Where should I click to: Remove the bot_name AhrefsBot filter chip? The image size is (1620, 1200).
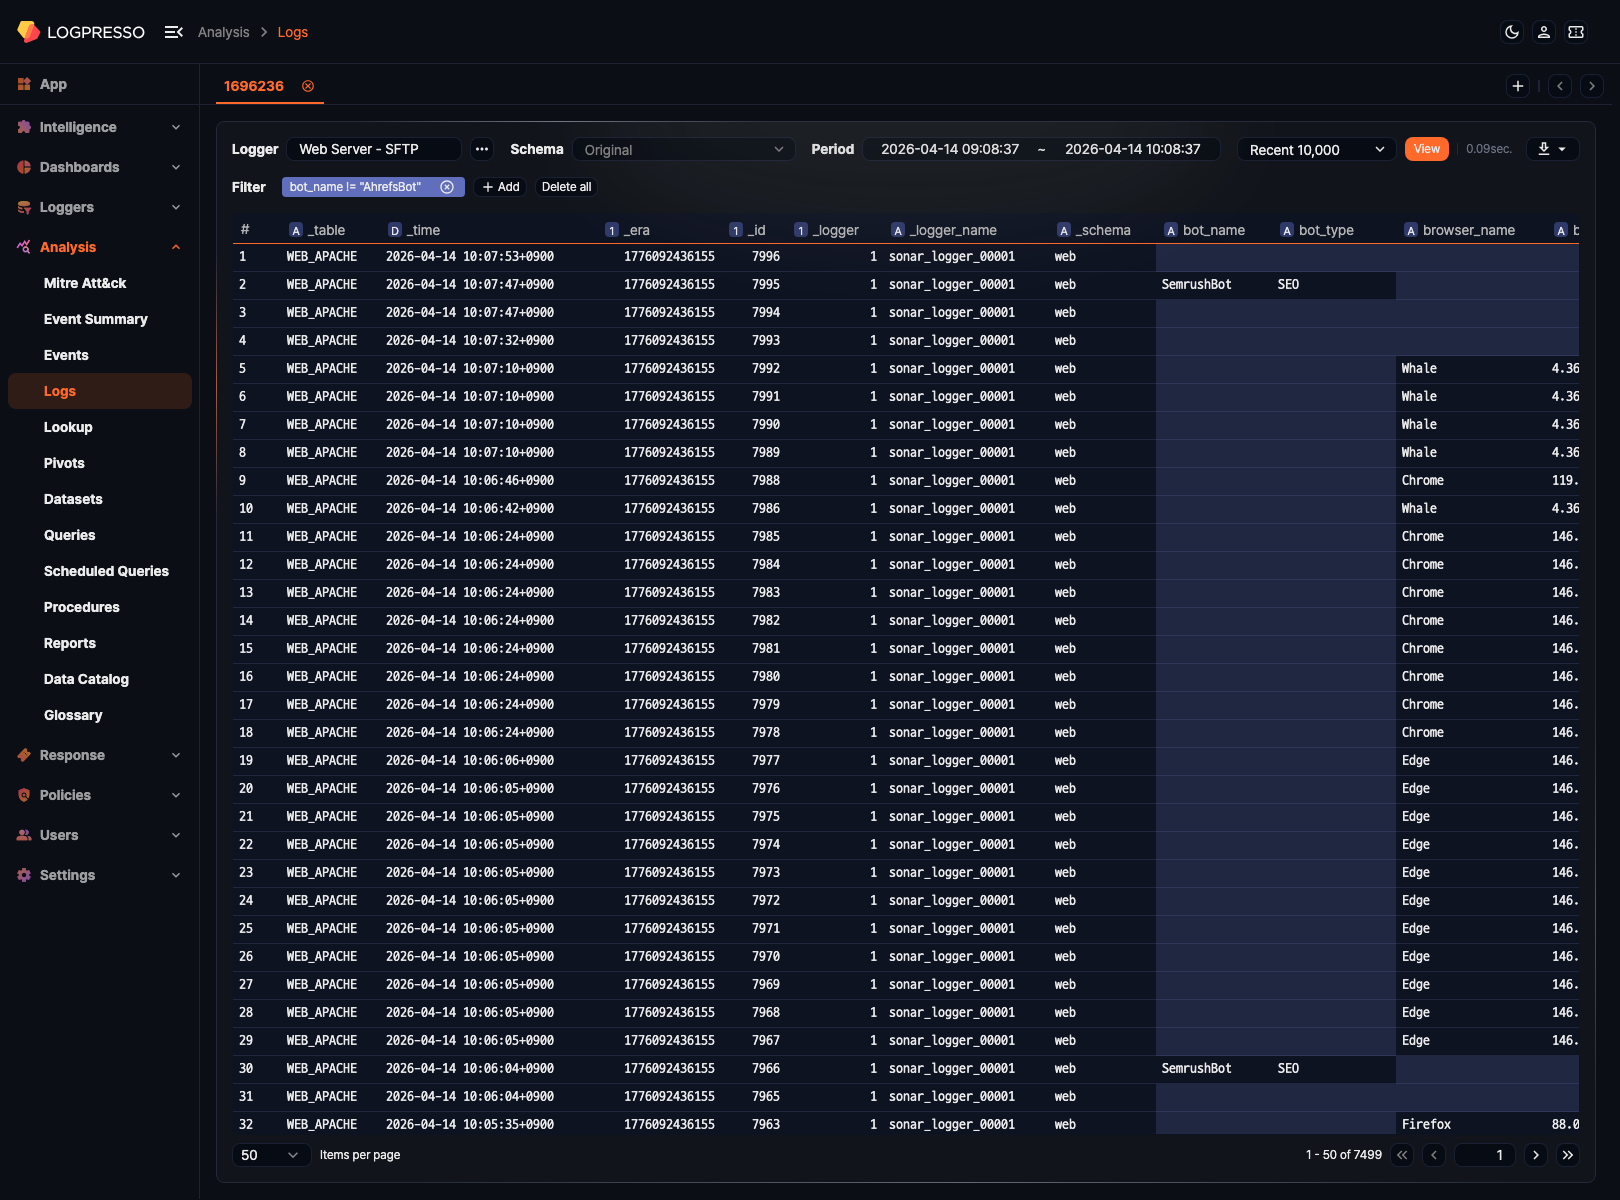pos(447,187)
